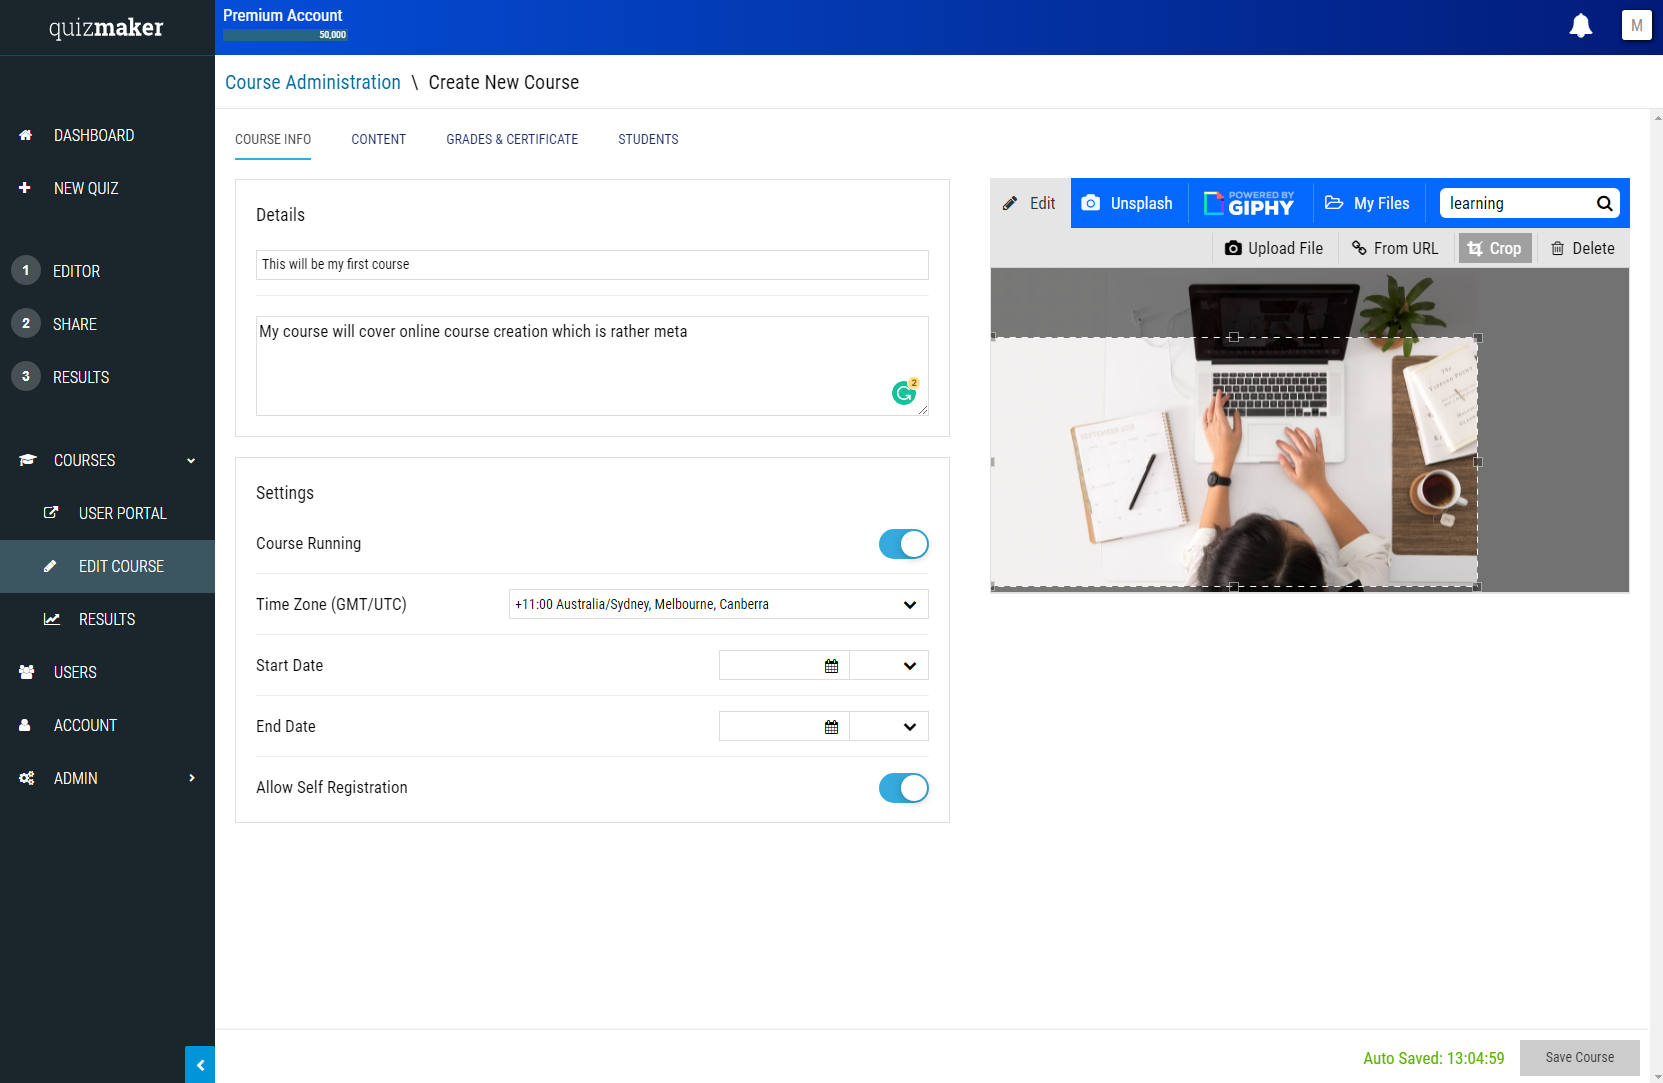Viewport: 1663px width, 1083px height.
Task: Switch to the Content tab
Action: click(x=378, y=139)
